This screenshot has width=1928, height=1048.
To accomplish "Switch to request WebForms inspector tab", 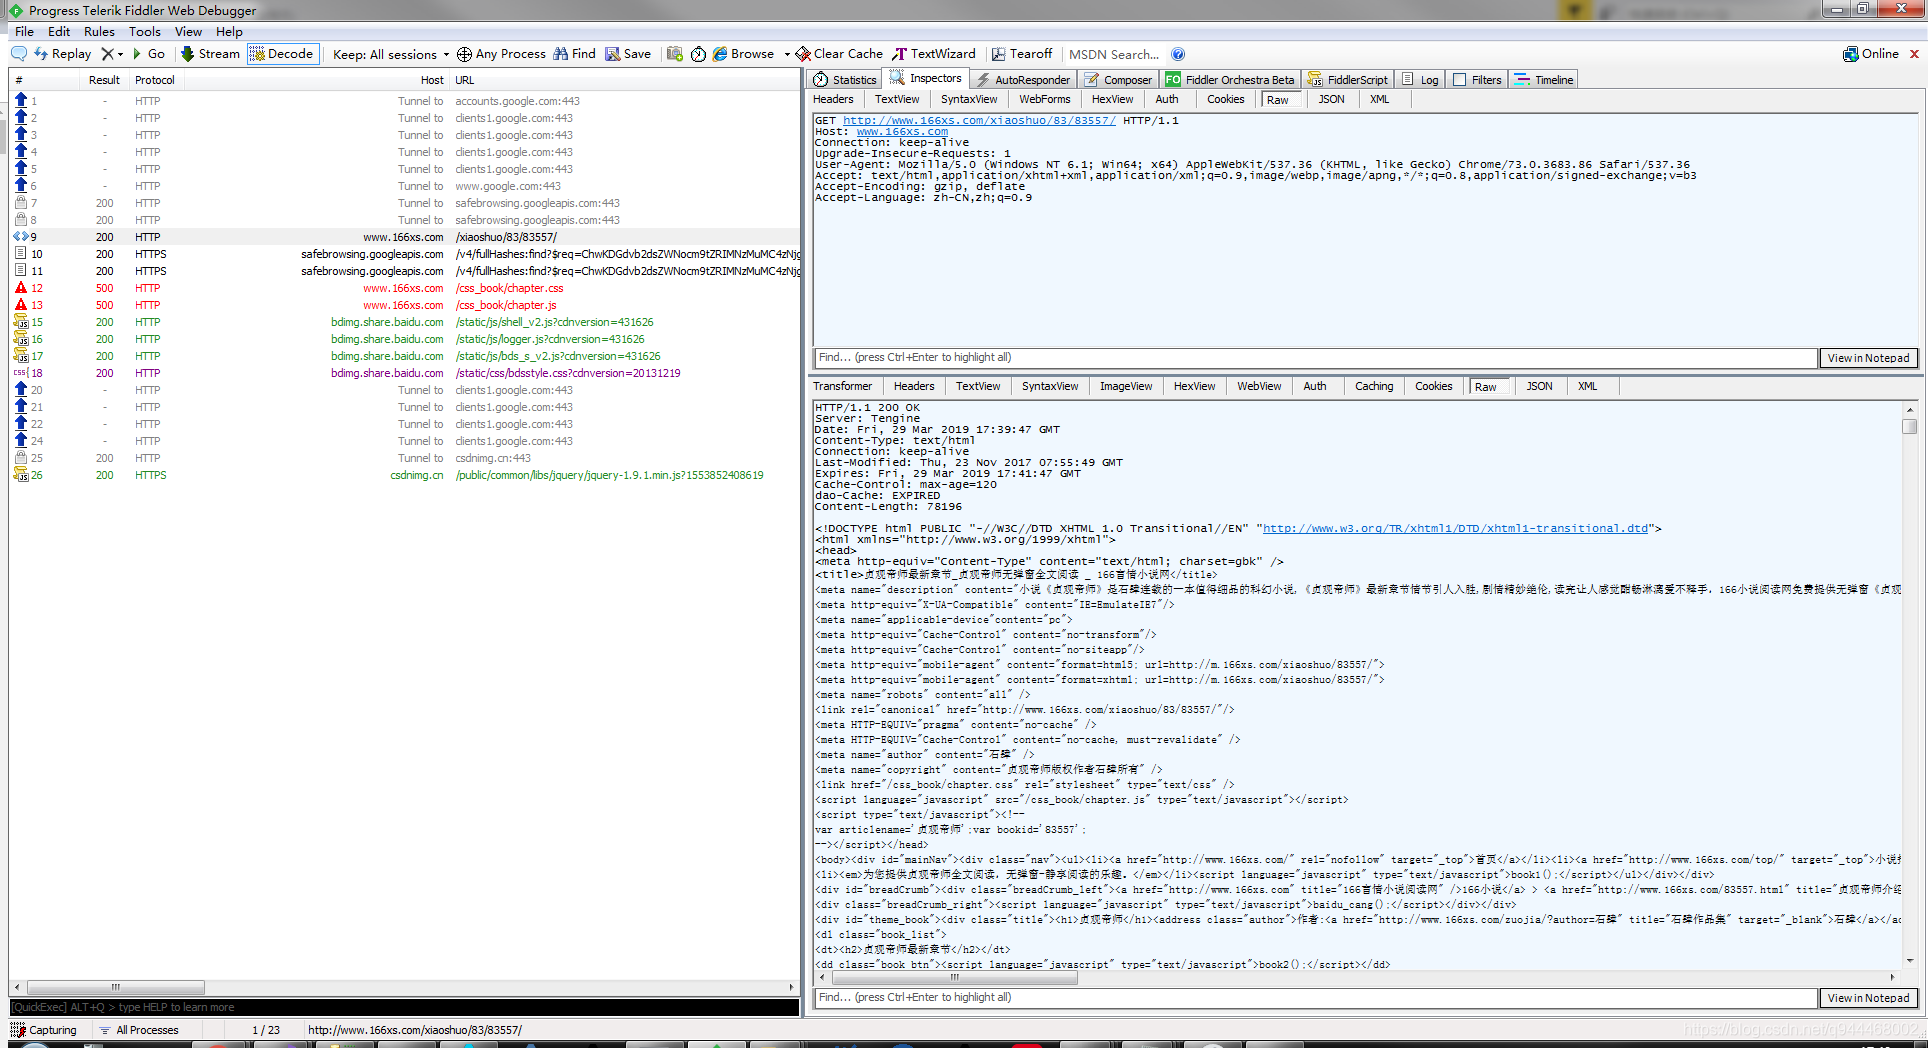I will [1045, 99].
